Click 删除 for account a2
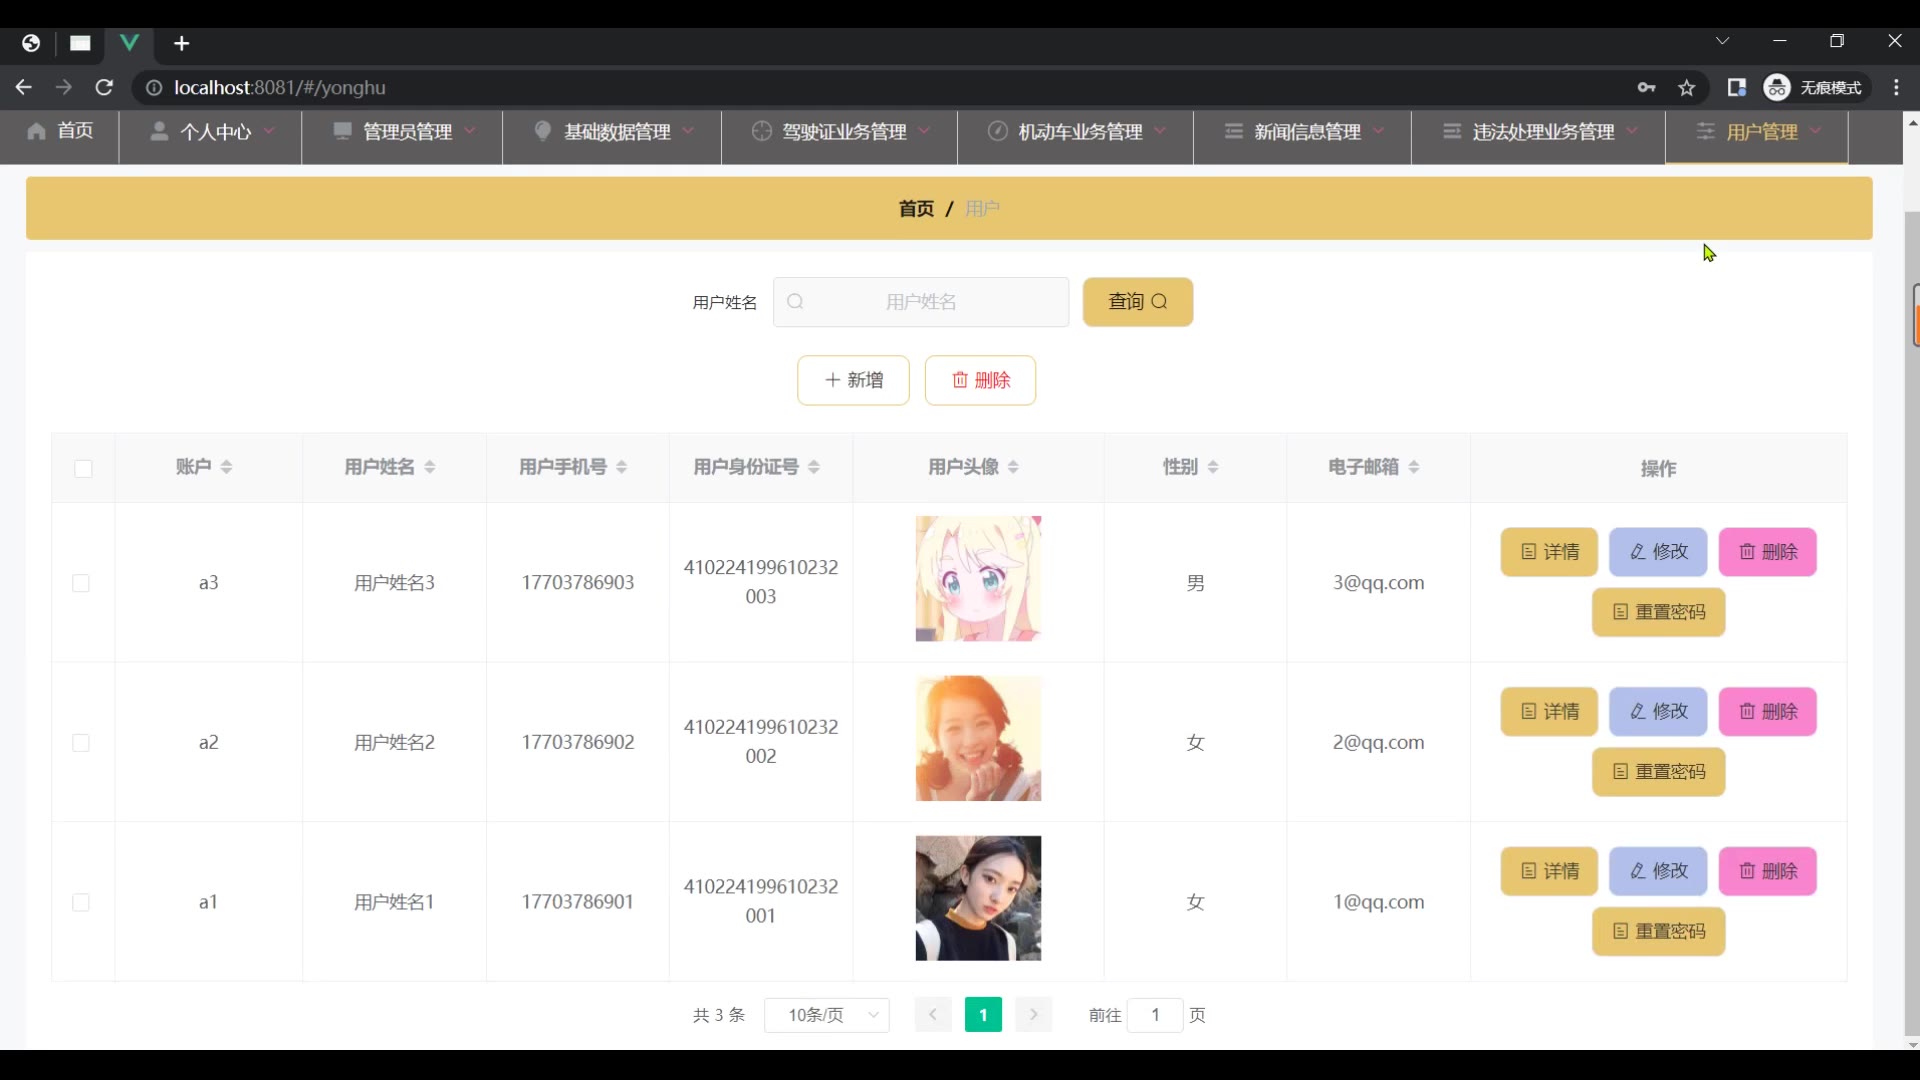 [x=1768, y=712]
